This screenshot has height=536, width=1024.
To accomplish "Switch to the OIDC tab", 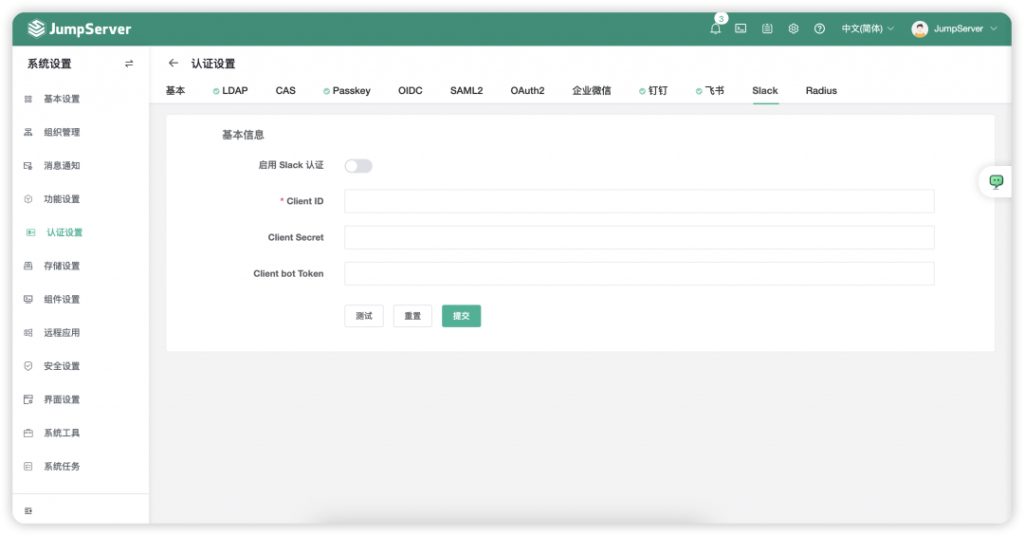I will (410, 91).
